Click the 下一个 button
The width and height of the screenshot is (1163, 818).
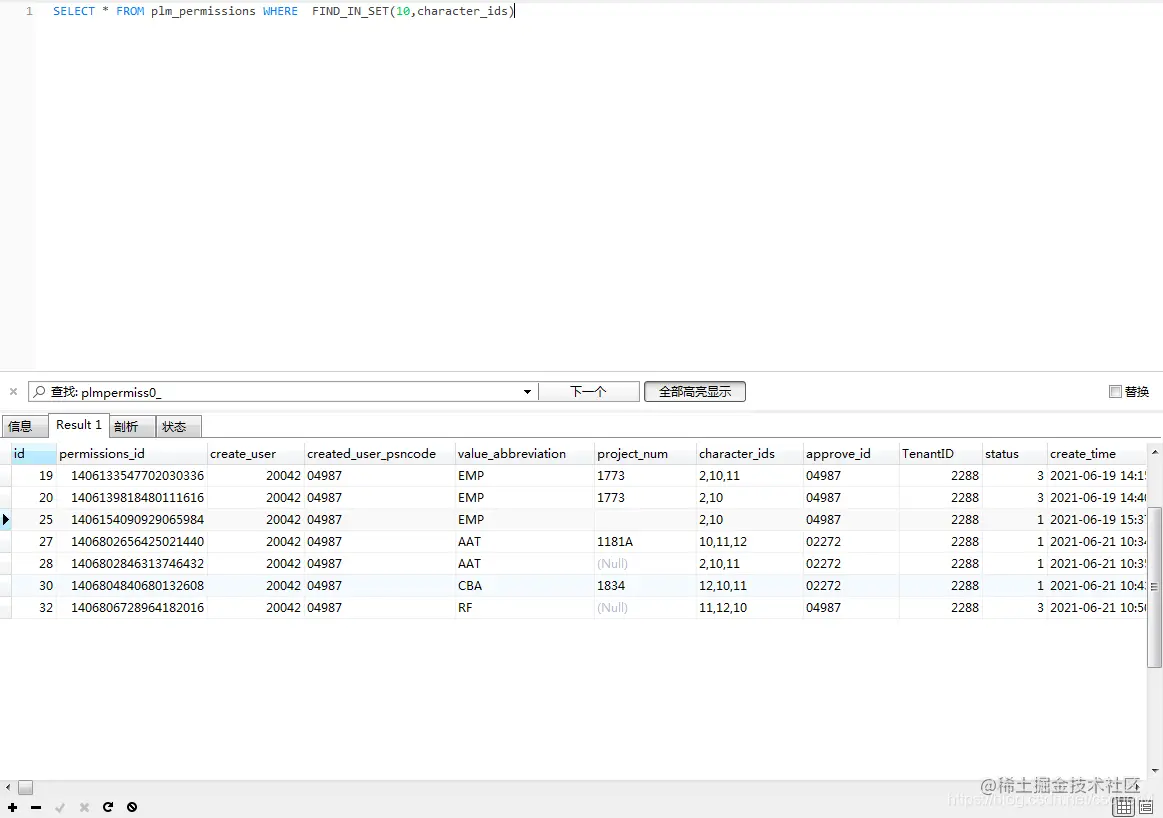(588, 392)
